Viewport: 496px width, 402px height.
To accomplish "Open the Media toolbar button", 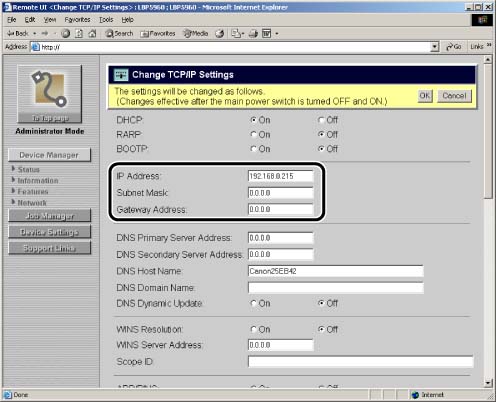I will (x=196, y=33).
